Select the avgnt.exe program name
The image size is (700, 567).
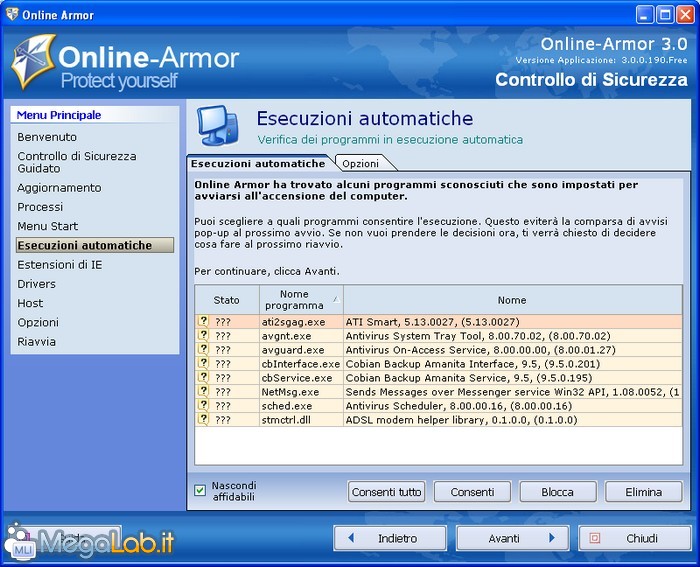pos(287,336)
